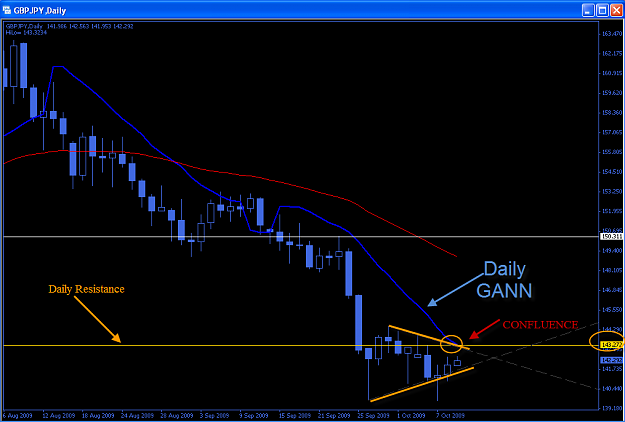Select the upper orange triangle trendline
The width and height of the screenshot is (625, 422).
[x=429, y=338]
